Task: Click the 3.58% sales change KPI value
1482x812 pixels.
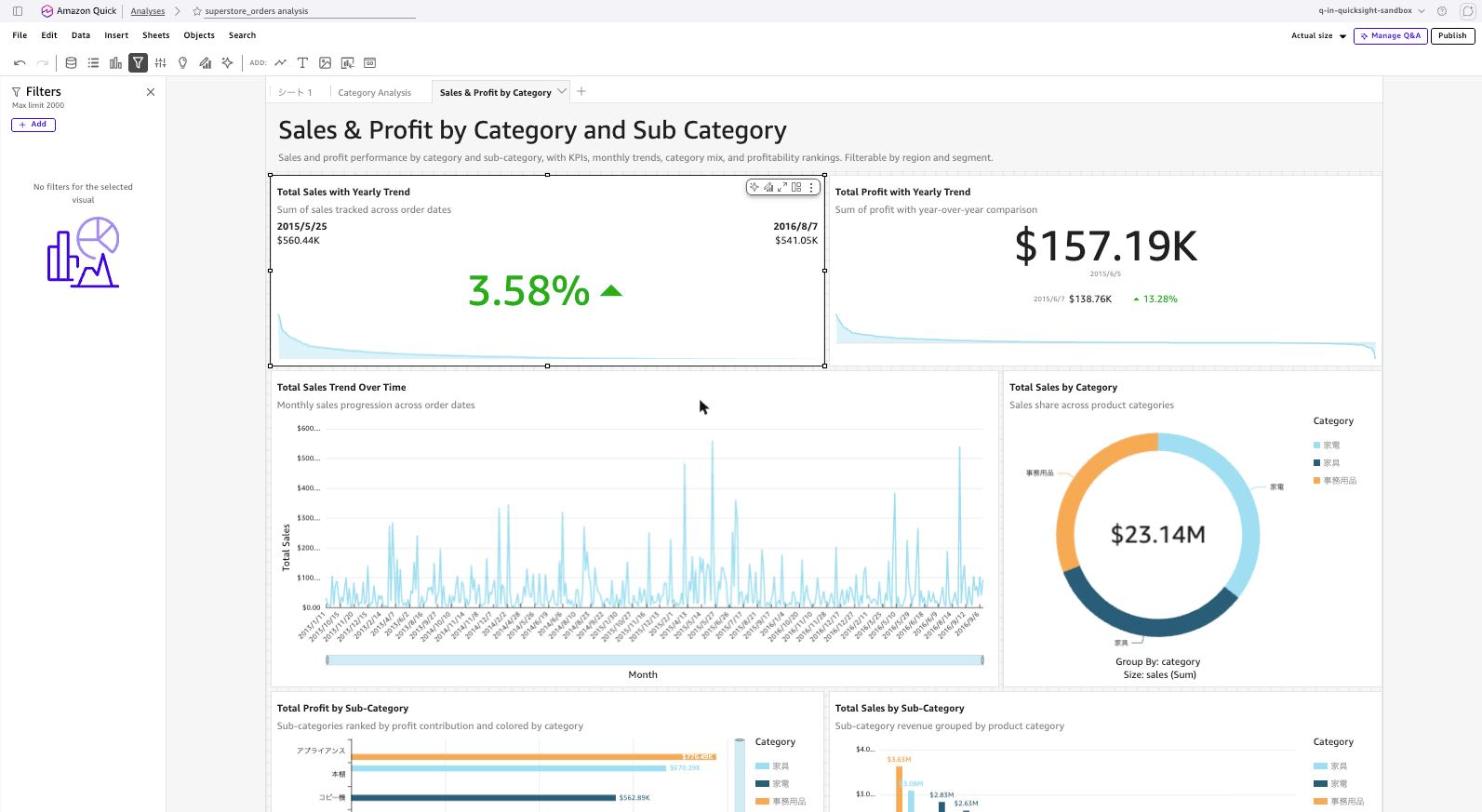Action: click(x=529, y=291)
